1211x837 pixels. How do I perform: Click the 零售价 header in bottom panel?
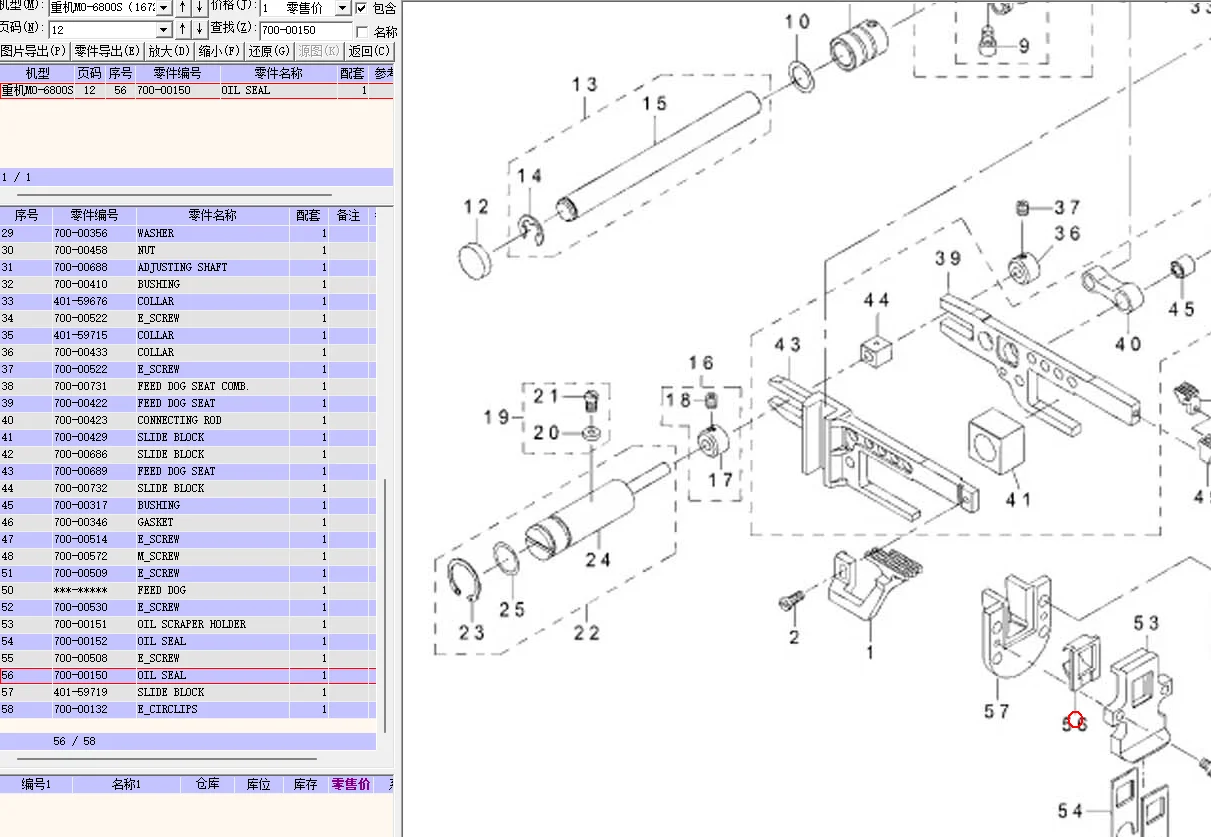coord(350,784)
